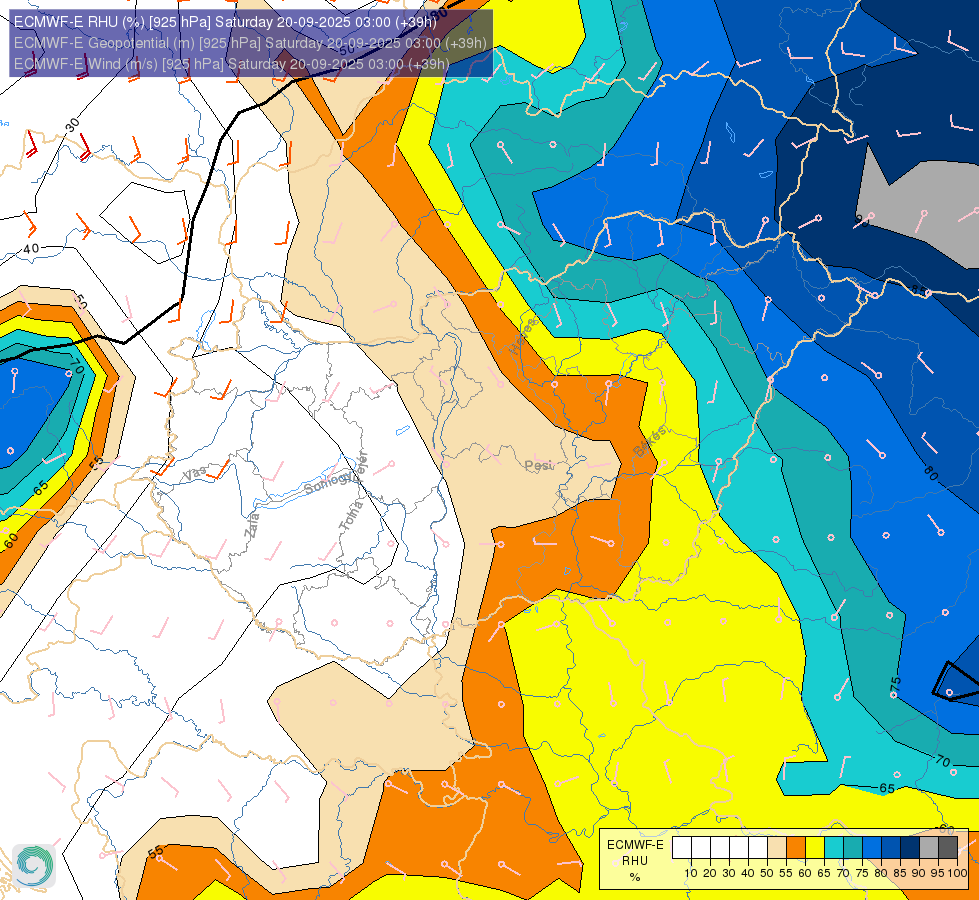Click the cyan 65-70 legend swatch

click(x=834, y=848)
